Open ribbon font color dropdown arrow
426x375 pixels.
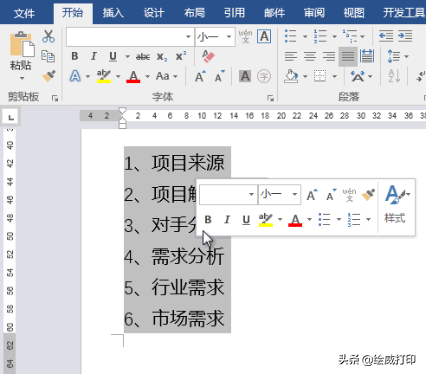point(147,76)
